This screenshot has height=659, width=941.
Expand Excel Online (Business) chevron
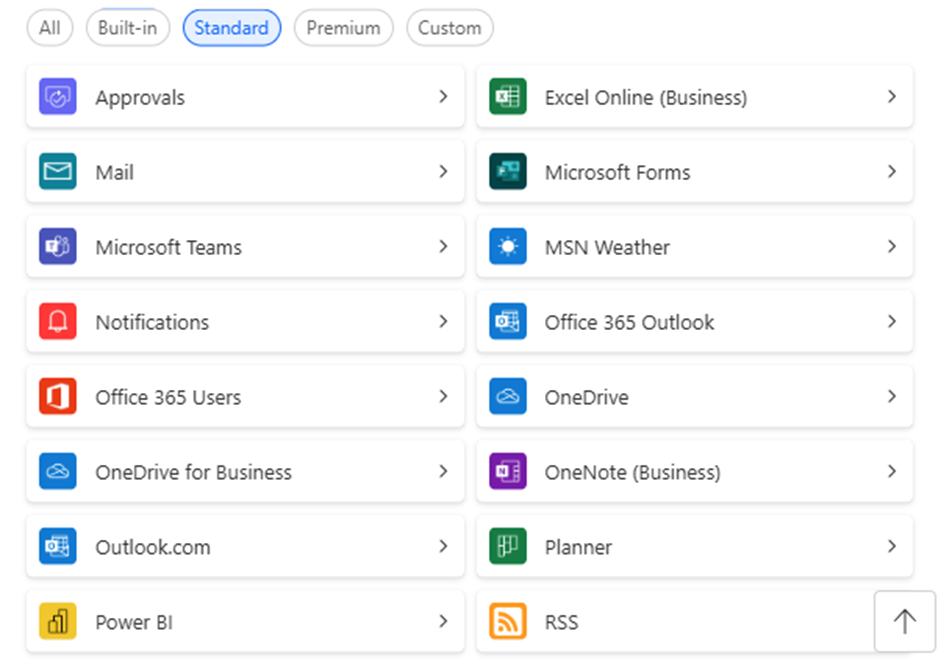coord(892,97)
